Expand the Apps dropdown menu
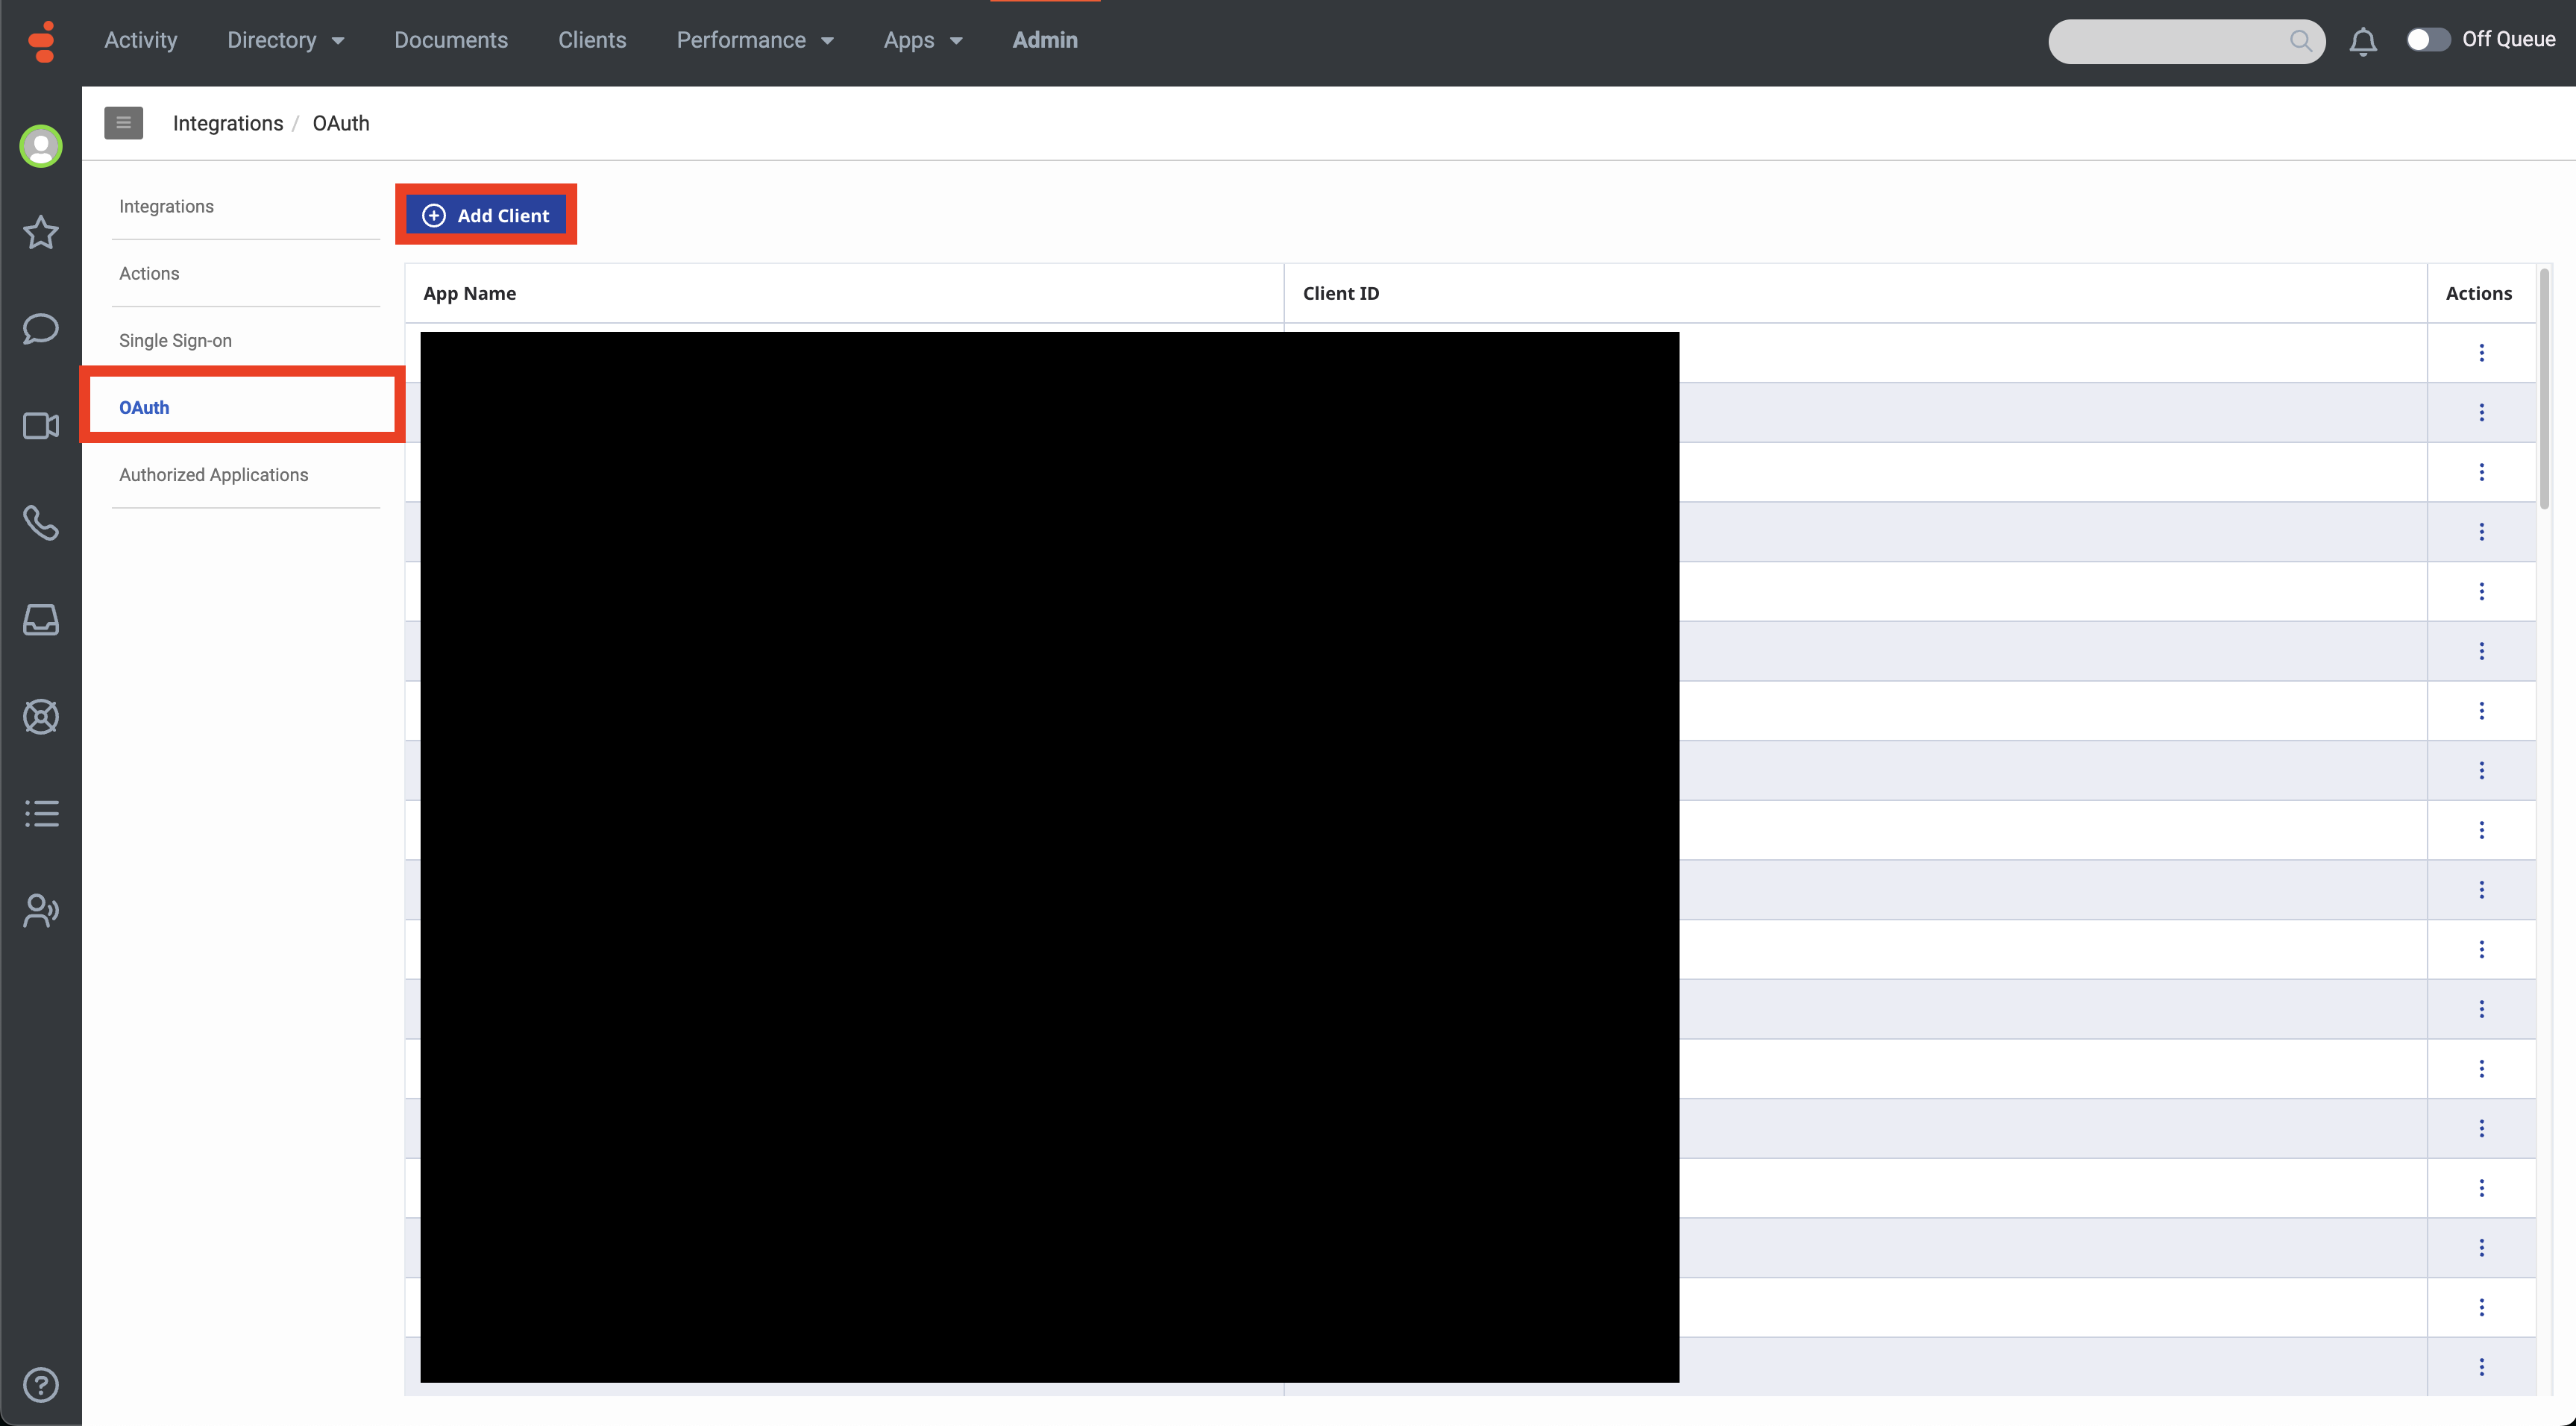This screenshot has width=2576, height=1426. pyautogui.click(x=921, y=40)
